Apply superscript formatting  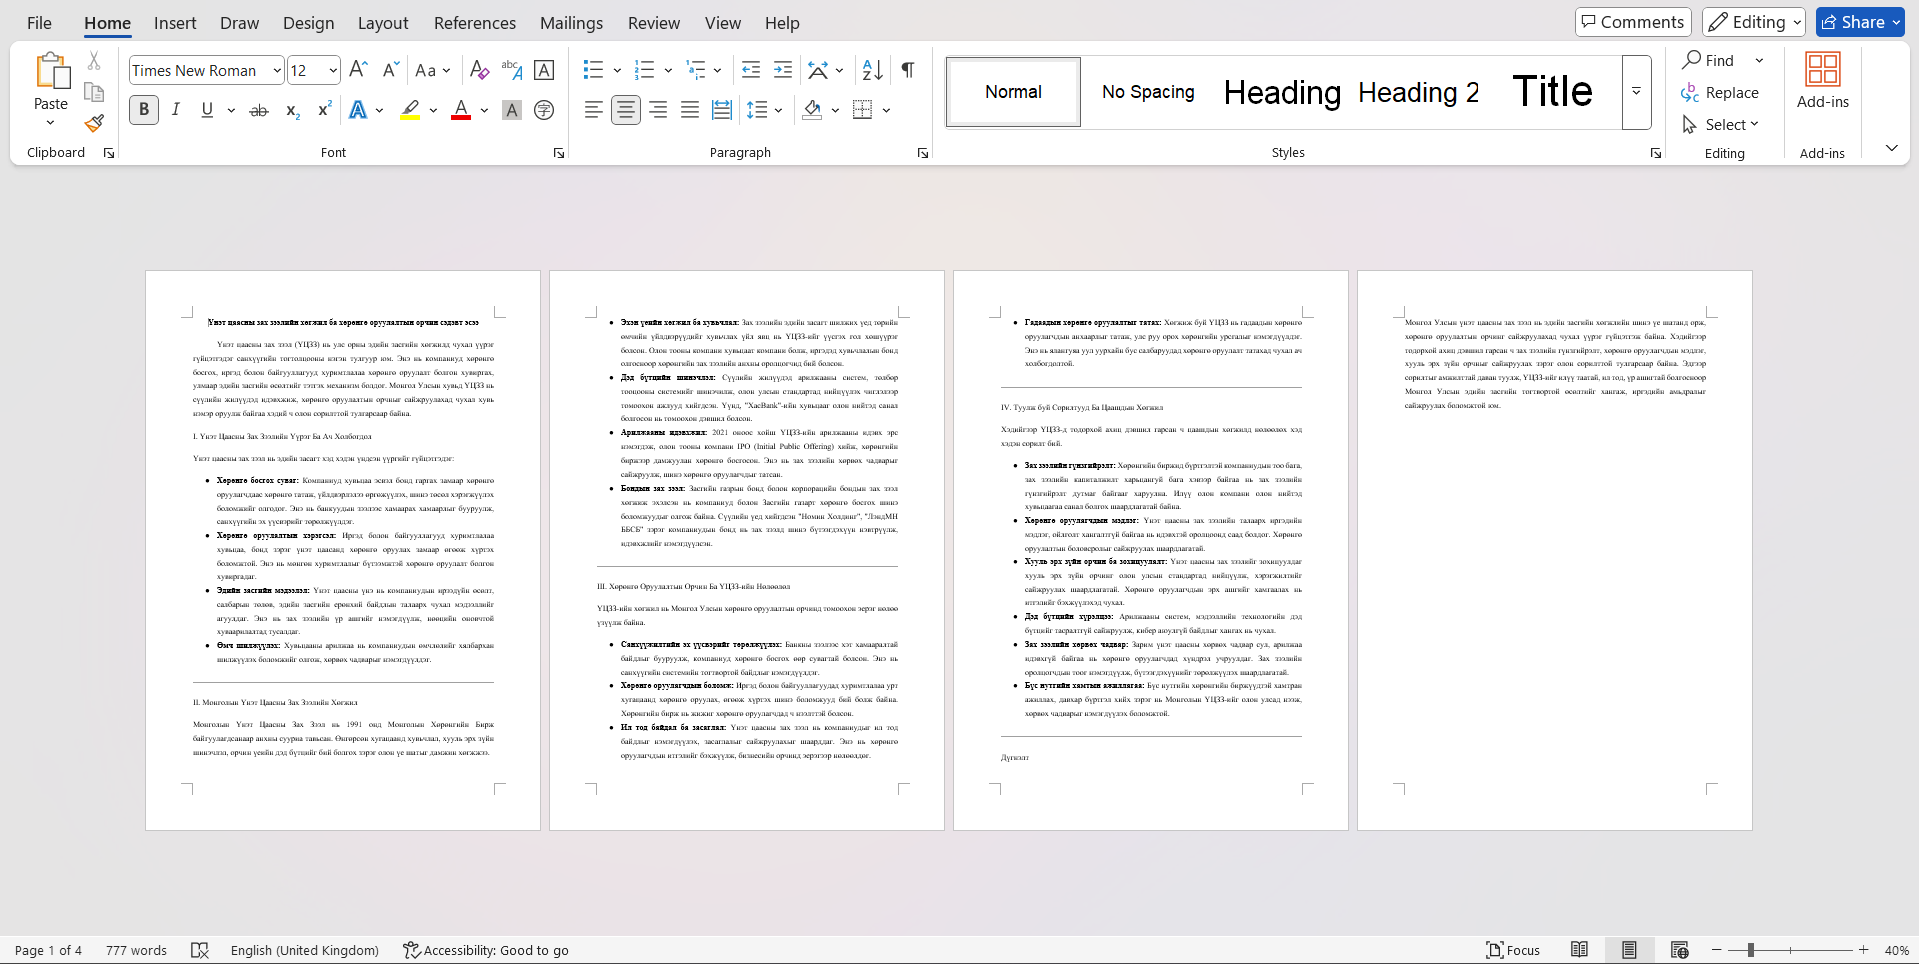324,110
